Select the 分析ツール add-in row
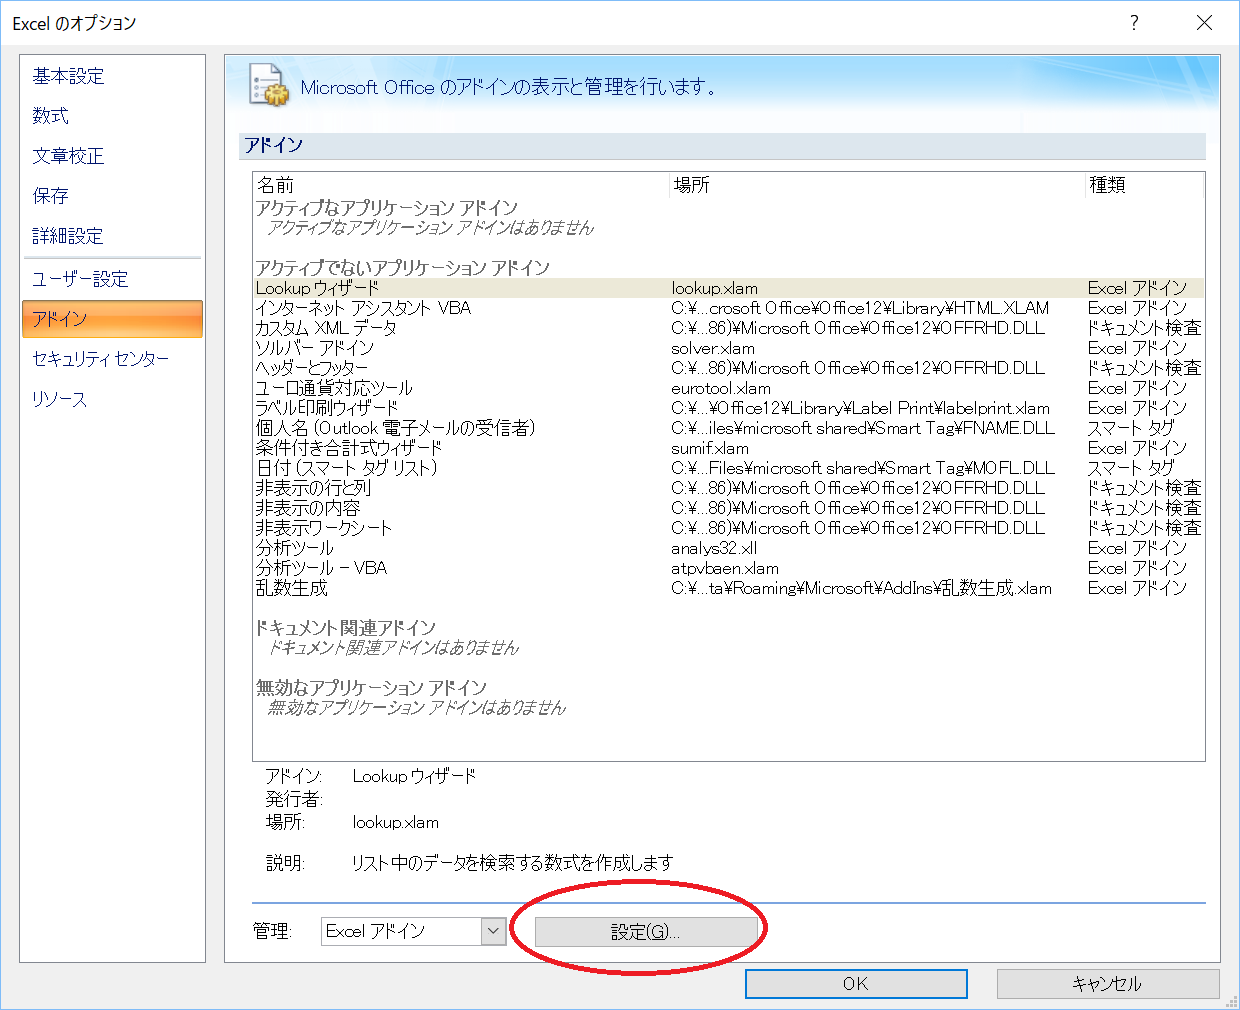This screenshot has width=1240, height=1010. point(729,548)
